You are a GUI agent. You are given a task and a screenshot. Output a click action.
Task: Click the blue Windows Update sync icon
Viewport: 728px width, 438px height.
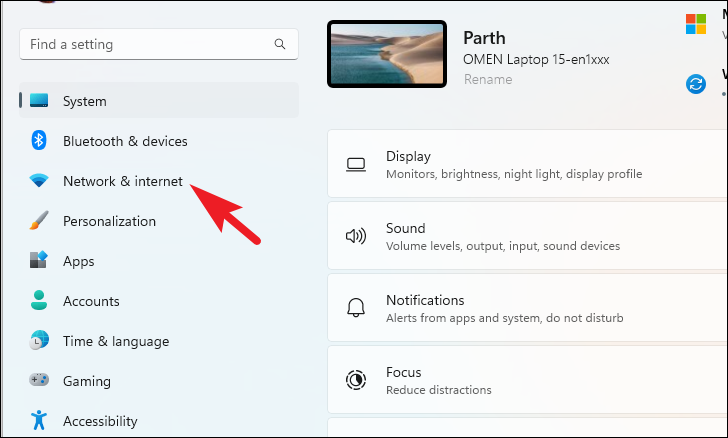pyautogui.click(x=696, y=84)
